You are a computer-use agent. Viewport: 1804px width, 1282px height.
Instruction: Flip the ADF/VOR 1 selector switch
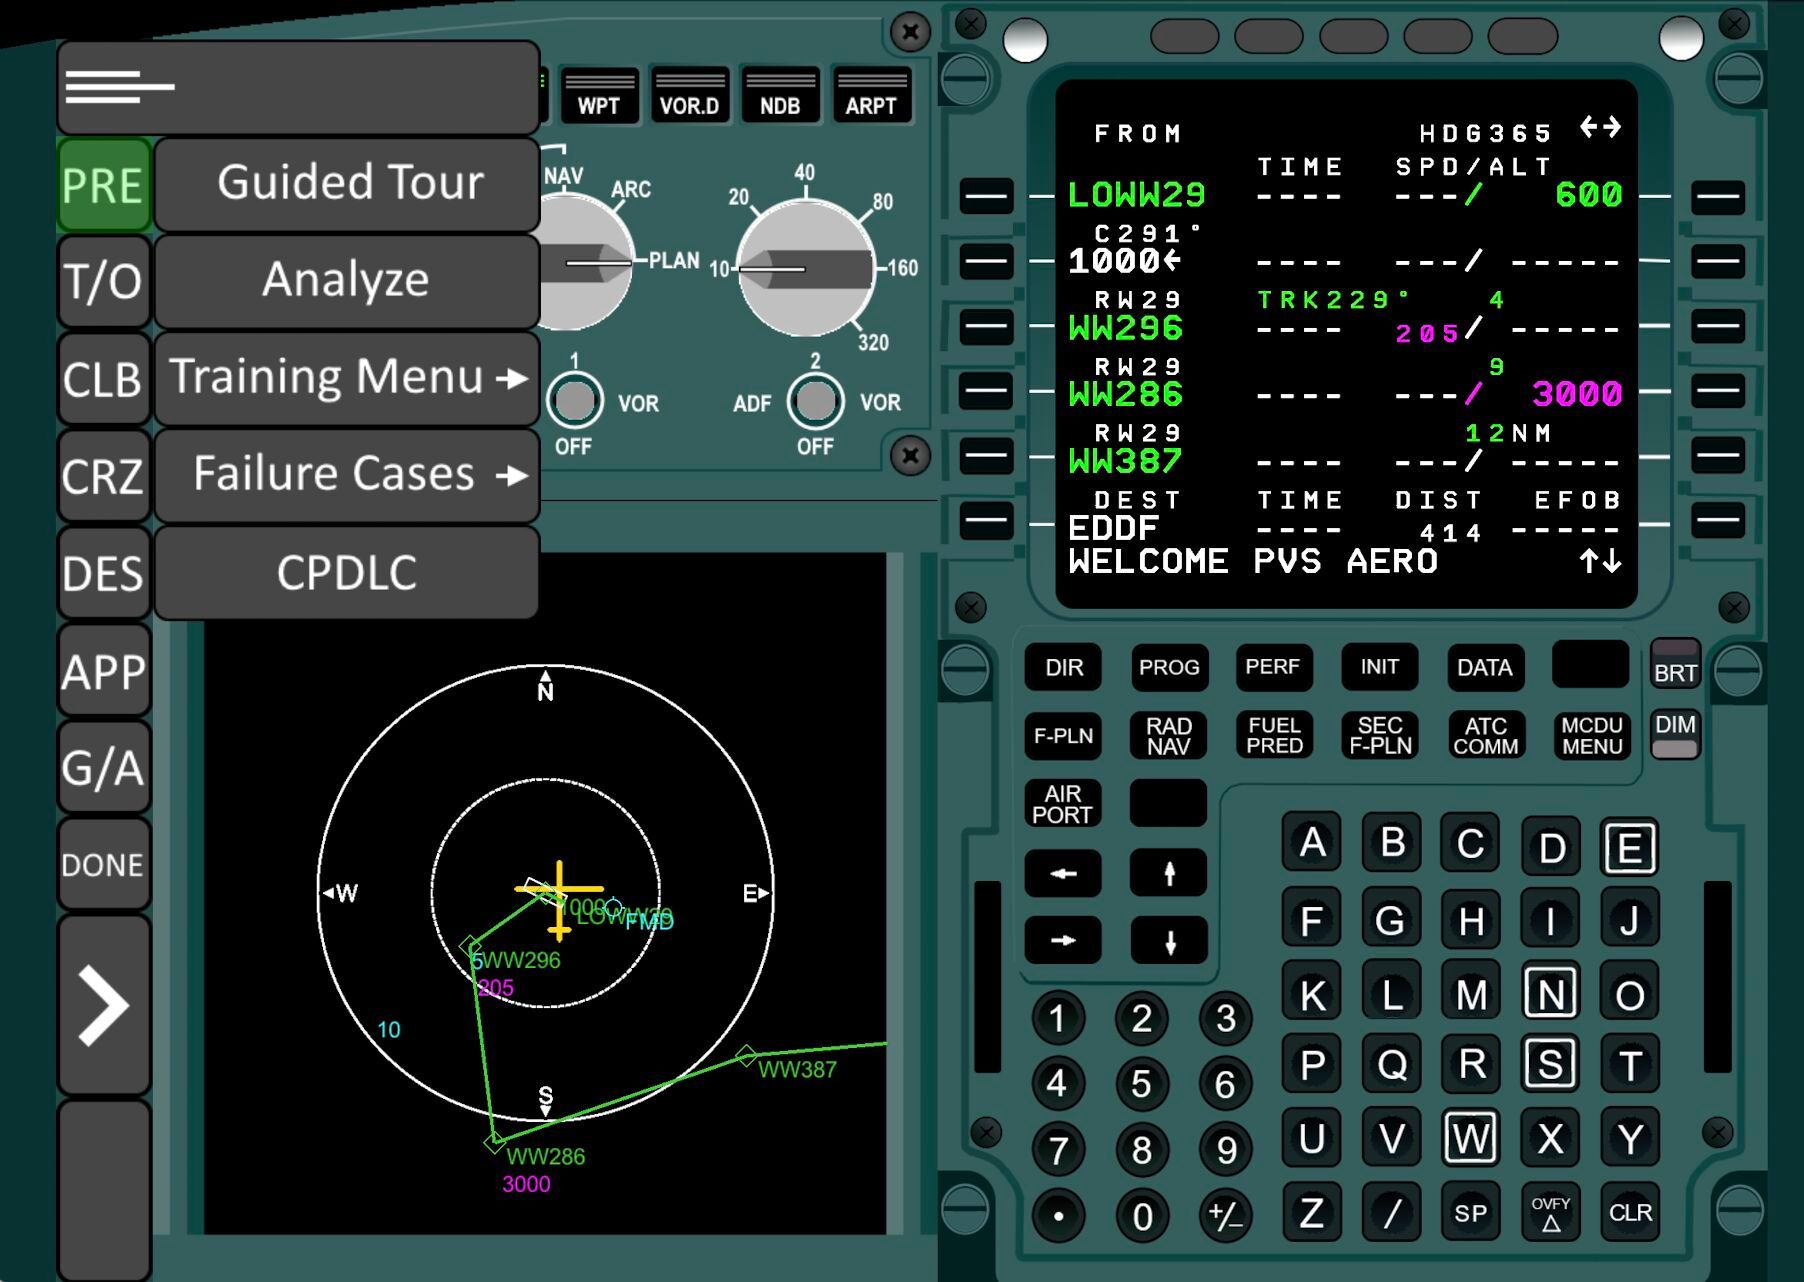click(x=575, y=401)
